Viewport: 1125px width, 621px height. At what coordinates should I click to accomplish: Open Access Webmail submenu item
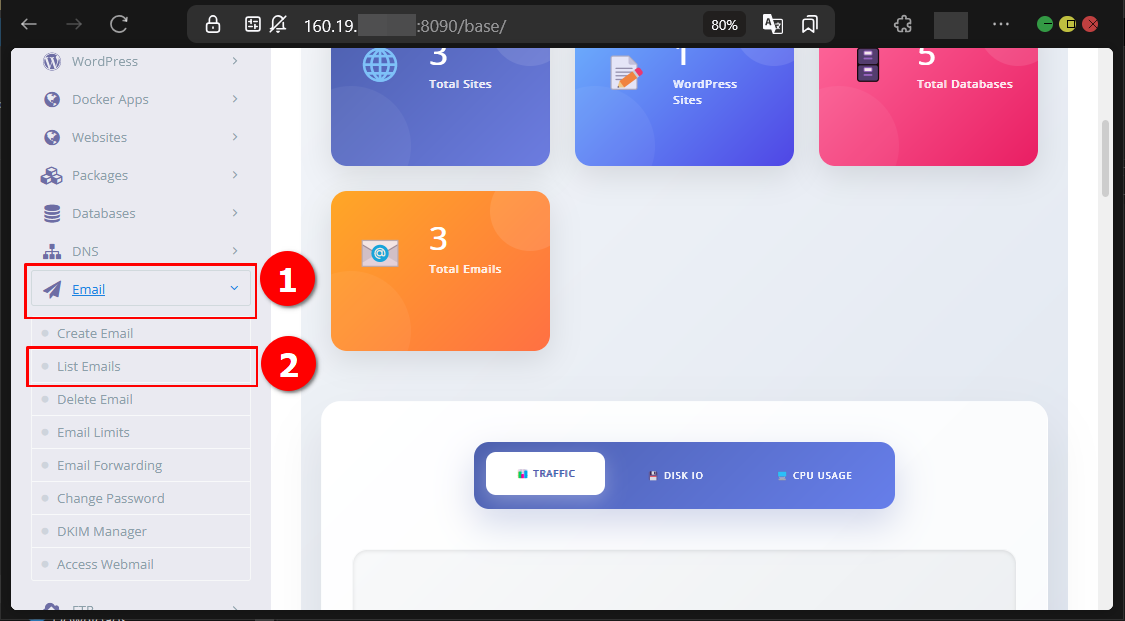pos(141,564)
